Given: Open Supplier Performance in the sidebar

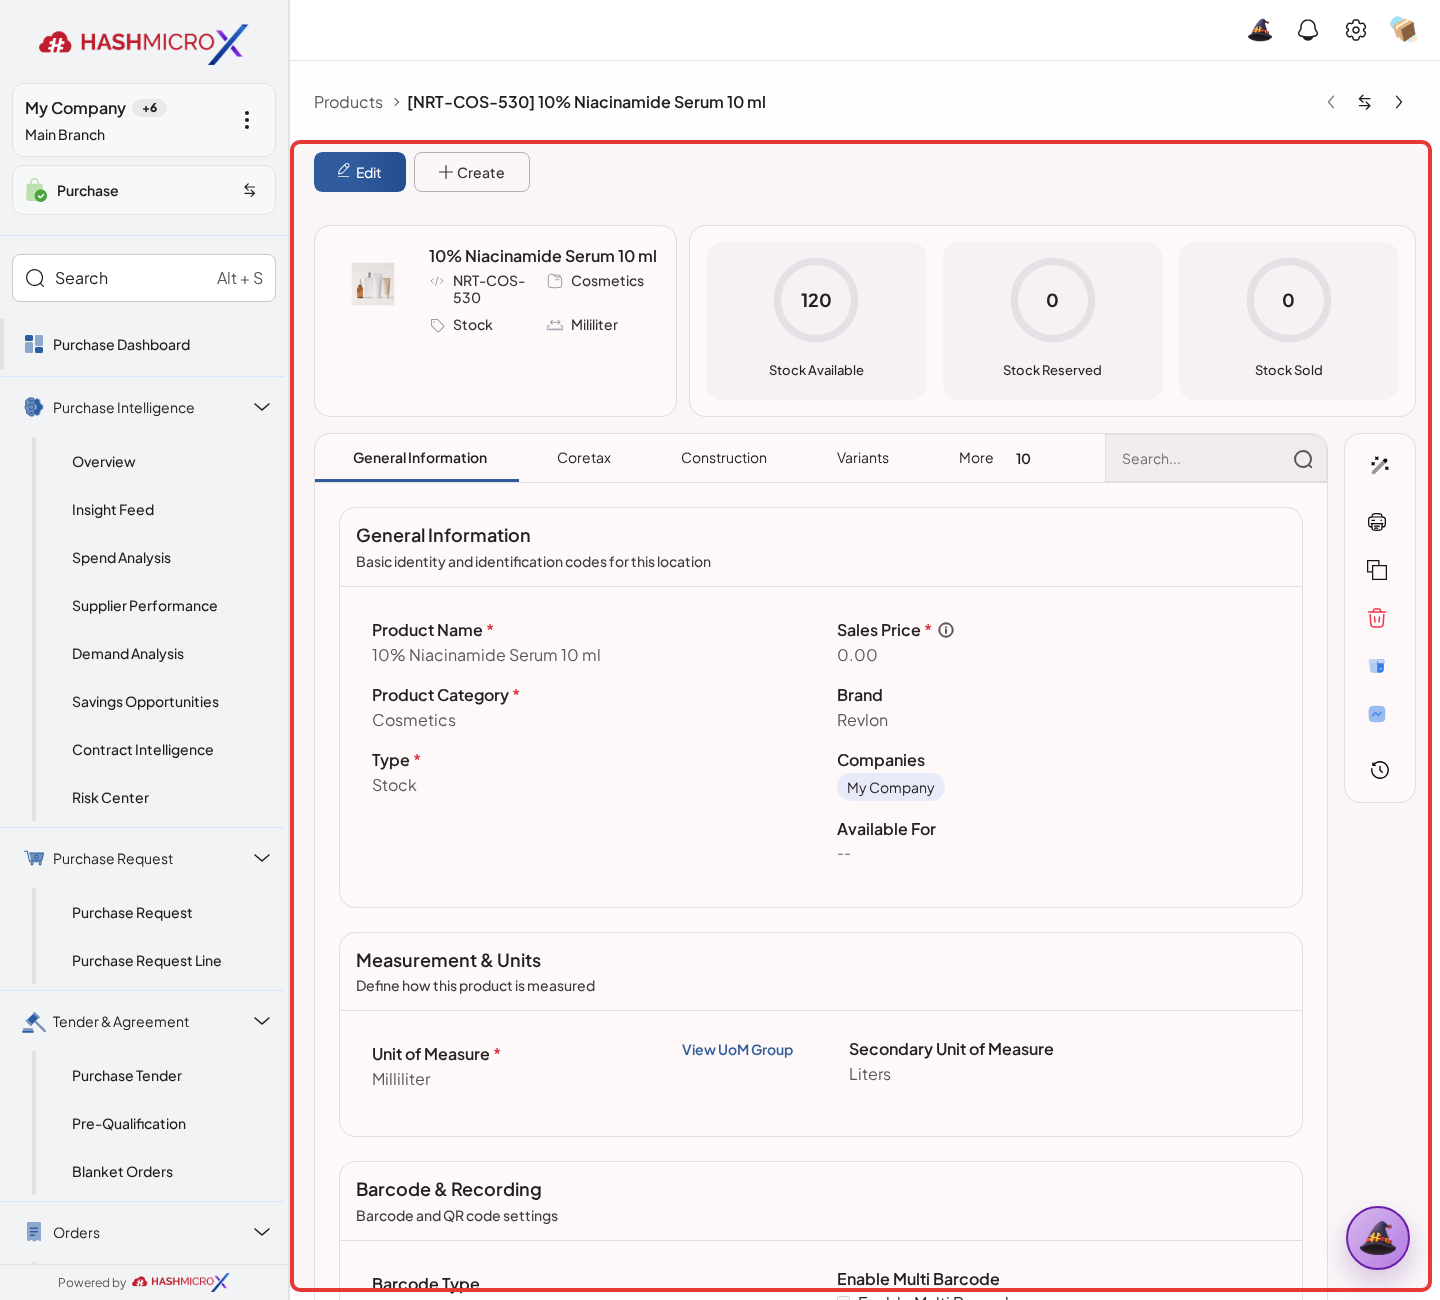Looking at the screenshot, I should [x=144, y=606].
